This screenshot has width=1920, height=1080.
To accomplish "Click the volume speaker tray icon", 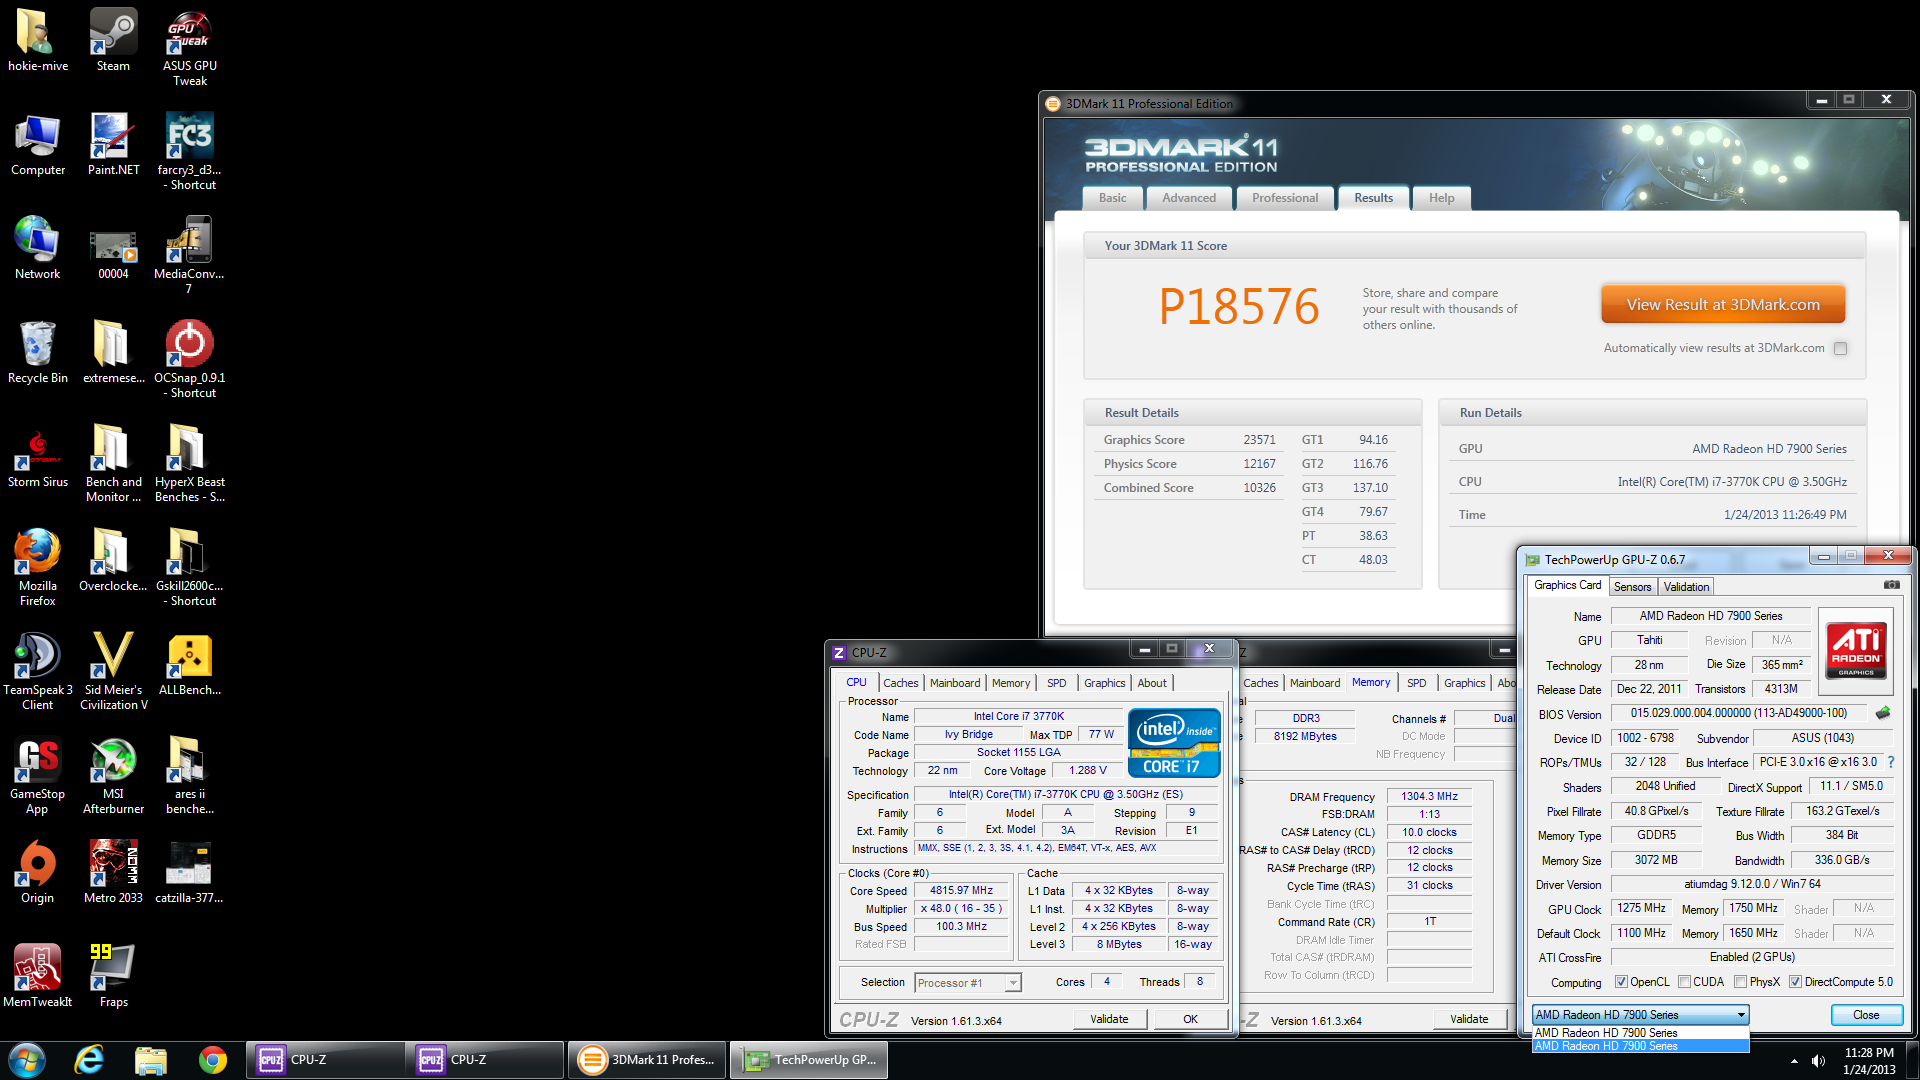I will click(1818, 1061).
